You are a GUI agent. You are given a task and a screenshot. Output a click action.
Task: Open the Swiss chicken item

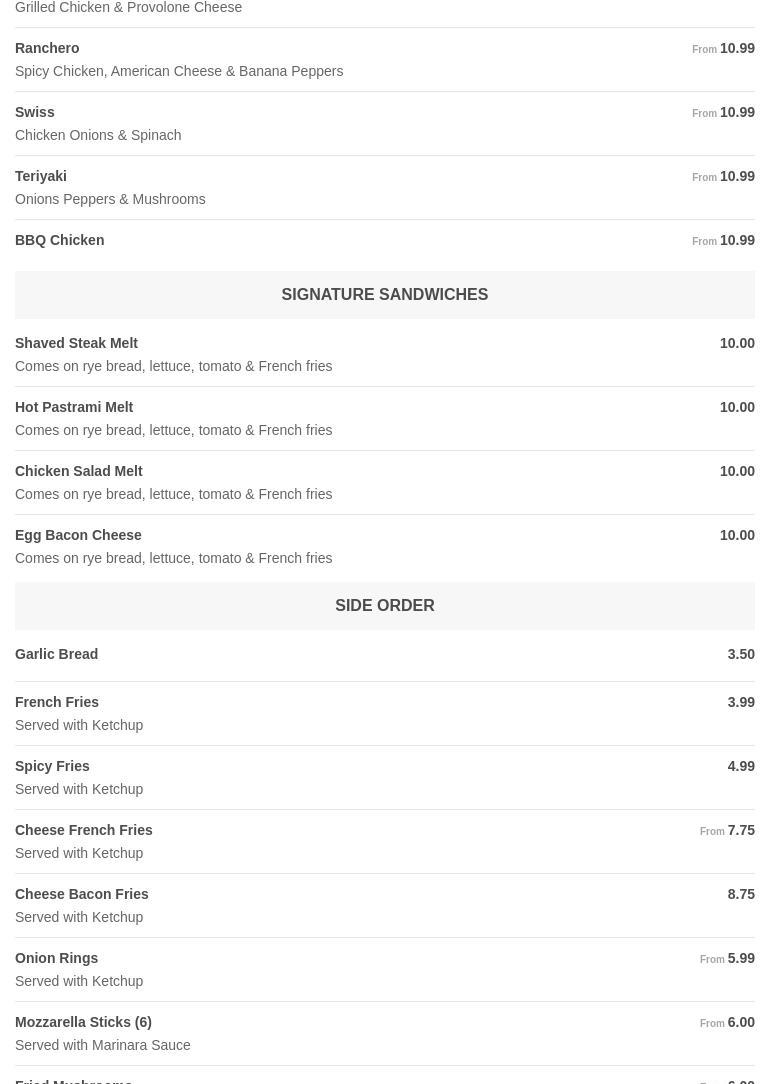(x=35, y=112)
